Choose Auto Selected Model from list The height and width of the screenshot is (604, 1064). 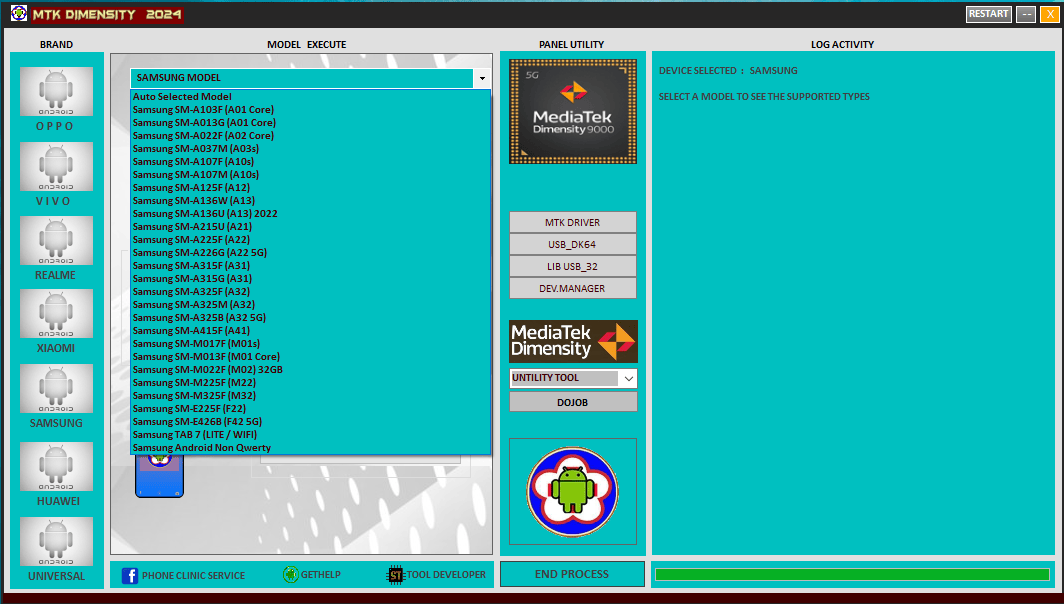[x=310, y=97]
